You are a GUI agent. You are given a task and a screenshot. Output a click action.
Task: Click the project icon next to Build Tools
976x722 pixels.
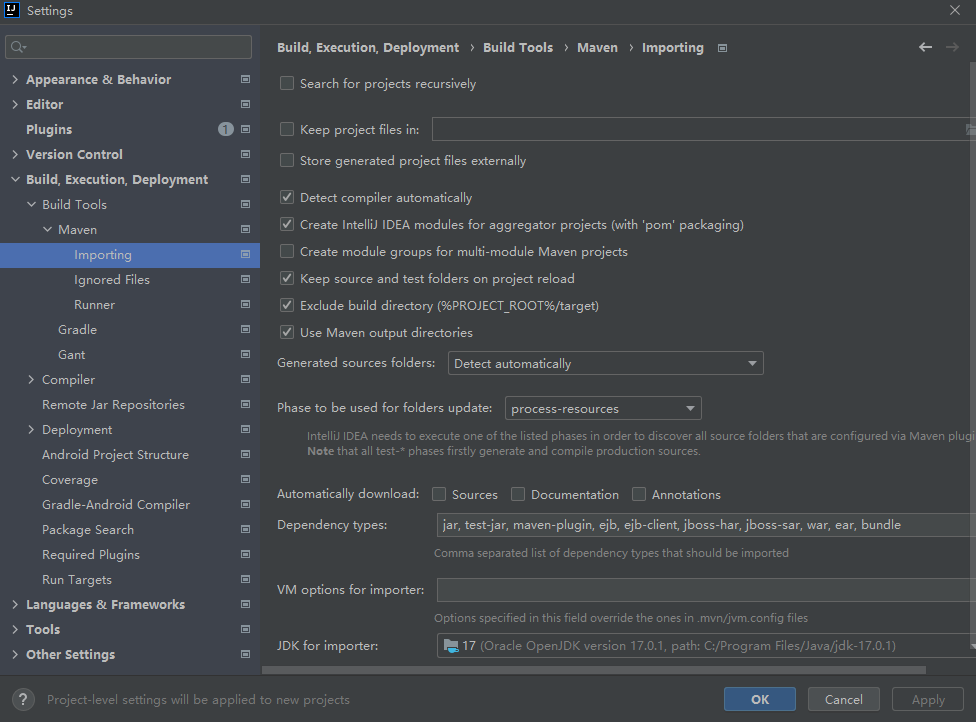(245, 204)
